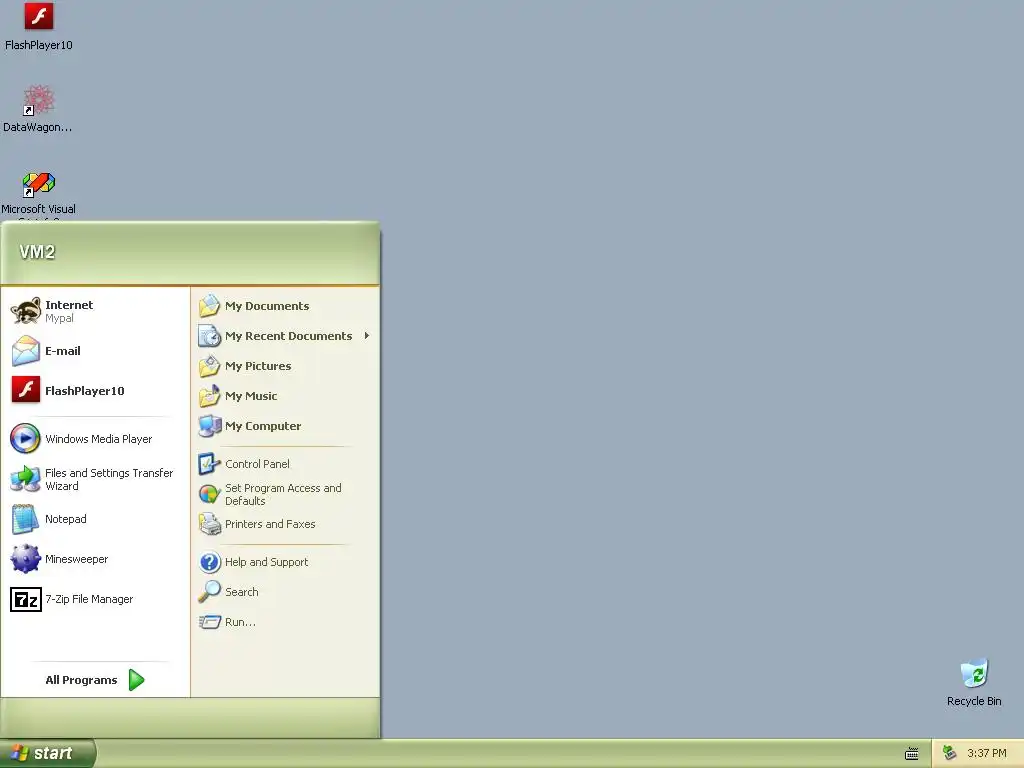Image resolution: width=1024 pixels, height=768 pixels.
Task: Select My Computer menu entry text
Action: point(263,426)
